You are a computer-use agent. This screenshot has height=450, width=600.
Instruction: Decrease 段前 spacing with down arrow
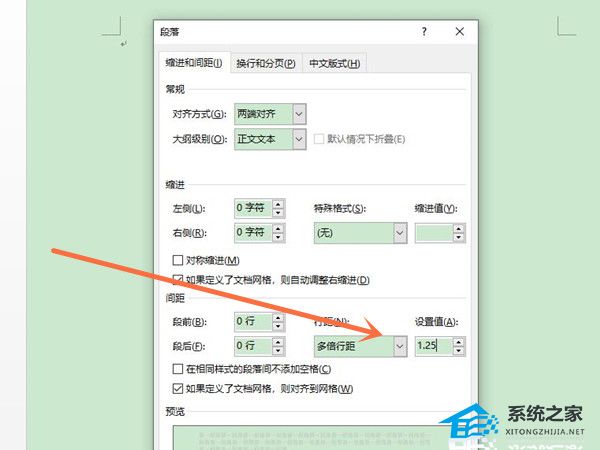tap(279, 326)
